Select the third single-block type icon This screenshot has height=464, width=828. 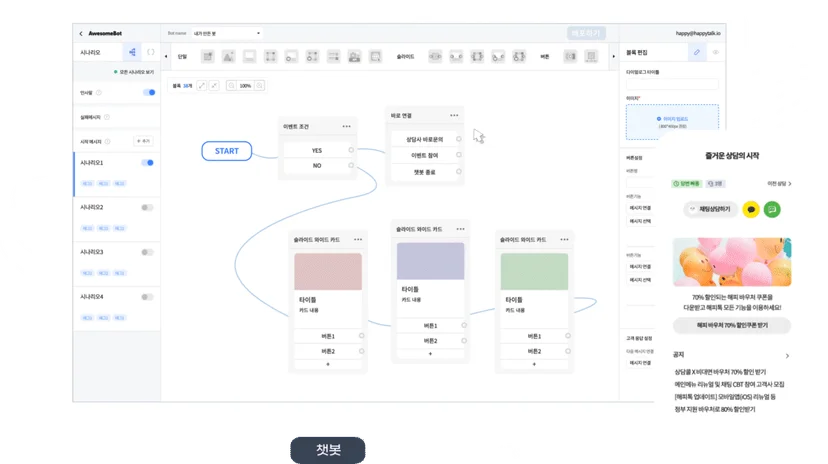249,56
